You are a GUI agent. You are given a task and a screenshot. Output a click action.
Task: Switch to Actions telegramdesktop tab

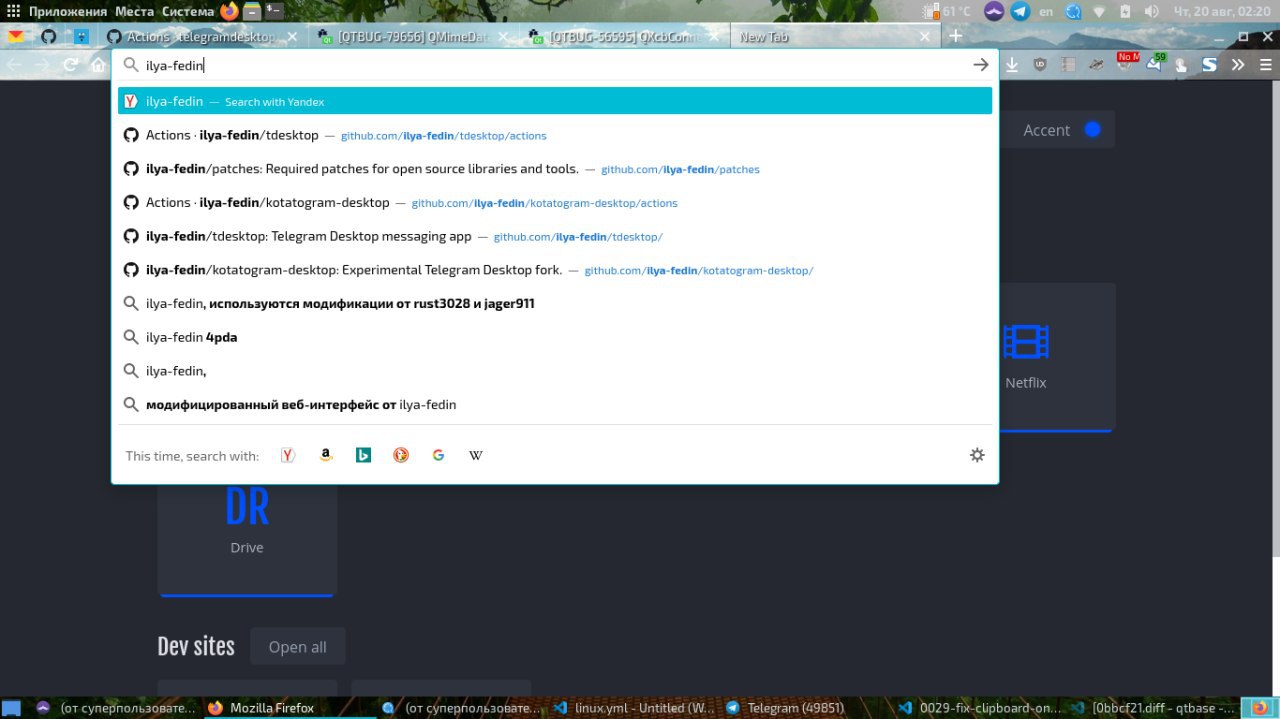pyautogui.click(x=203, y=36)
